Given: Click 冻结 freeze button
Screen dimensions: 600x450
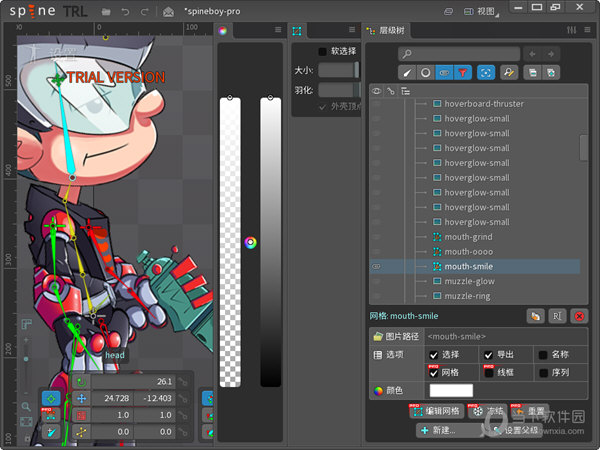Looking at the screenshot, I should (x=488, y=411).
